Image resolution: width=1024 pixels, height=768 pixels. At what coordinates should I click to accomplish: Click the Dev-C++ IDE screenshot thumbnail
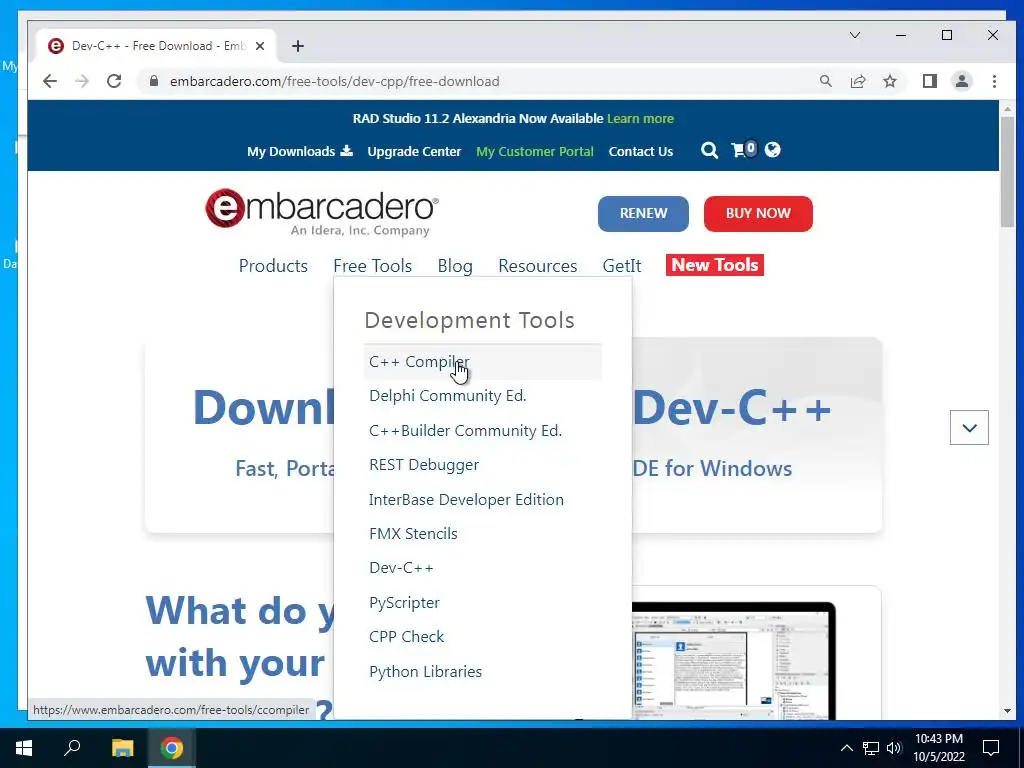tap(733, 661)
